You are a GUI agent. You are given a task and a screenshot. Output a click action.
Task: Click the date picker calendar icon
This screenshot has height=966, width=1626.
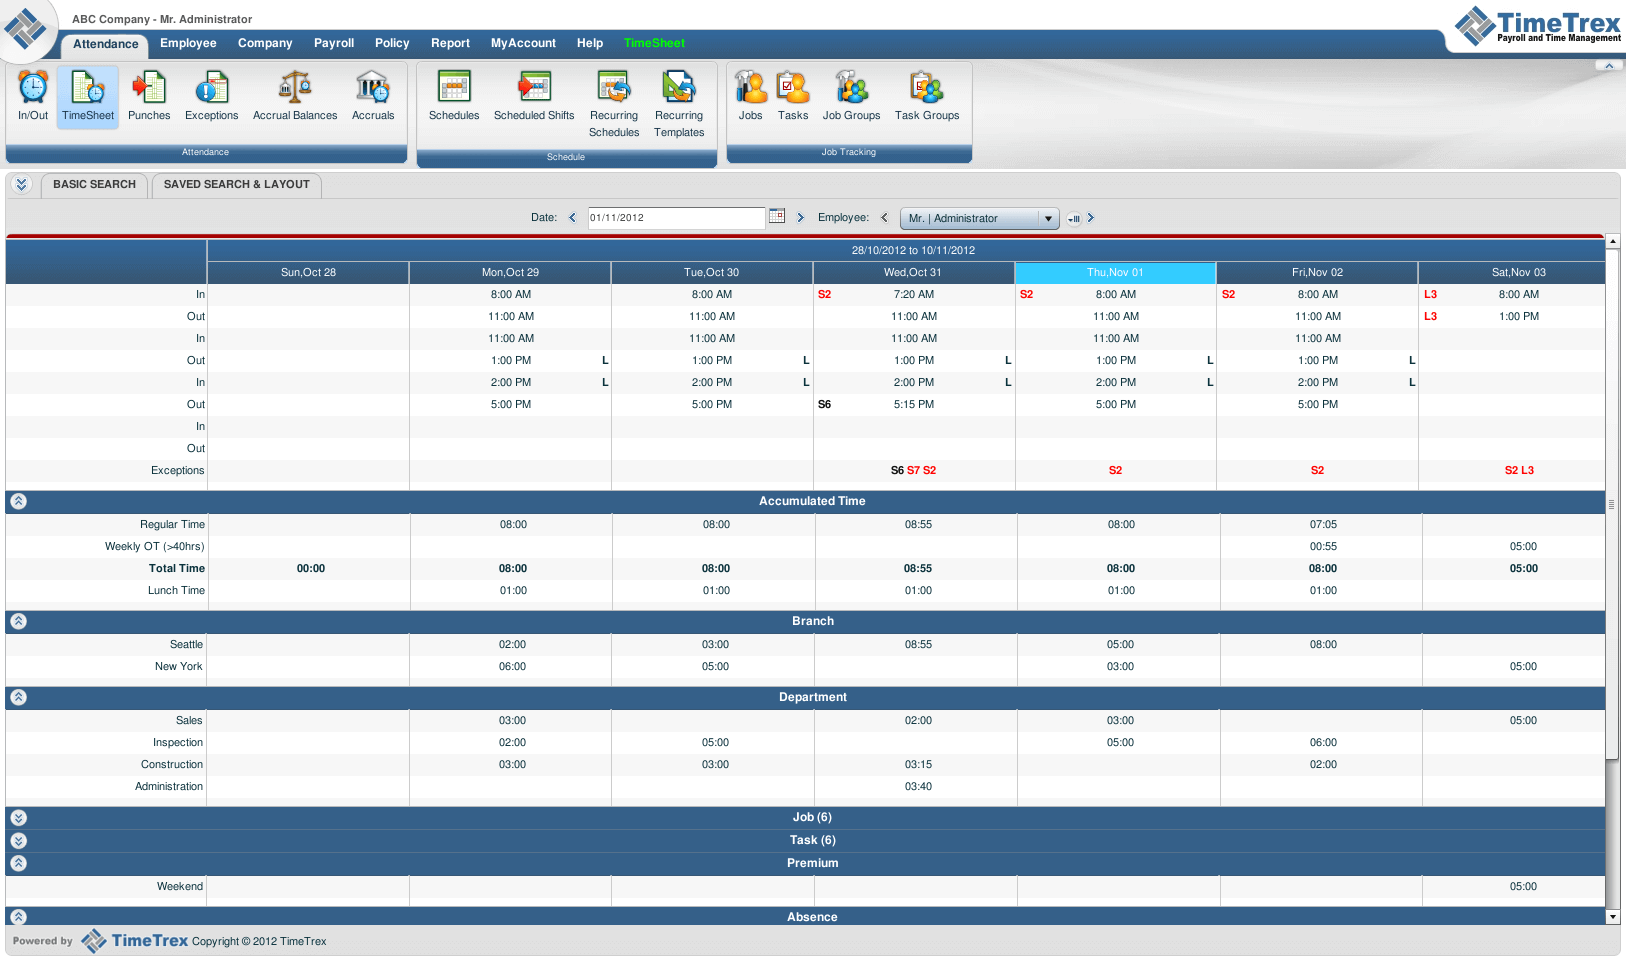[x=777, y=216]
